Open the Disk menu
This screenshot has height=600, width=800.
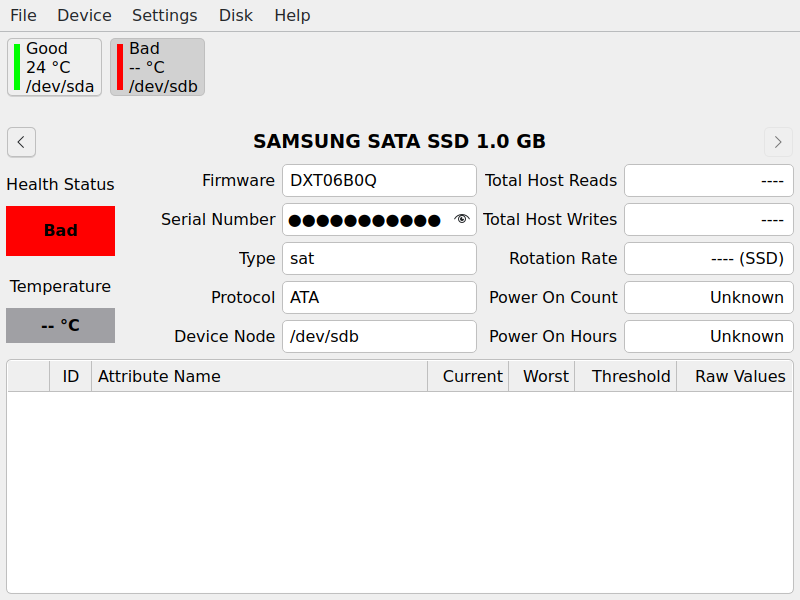(236, 16)
